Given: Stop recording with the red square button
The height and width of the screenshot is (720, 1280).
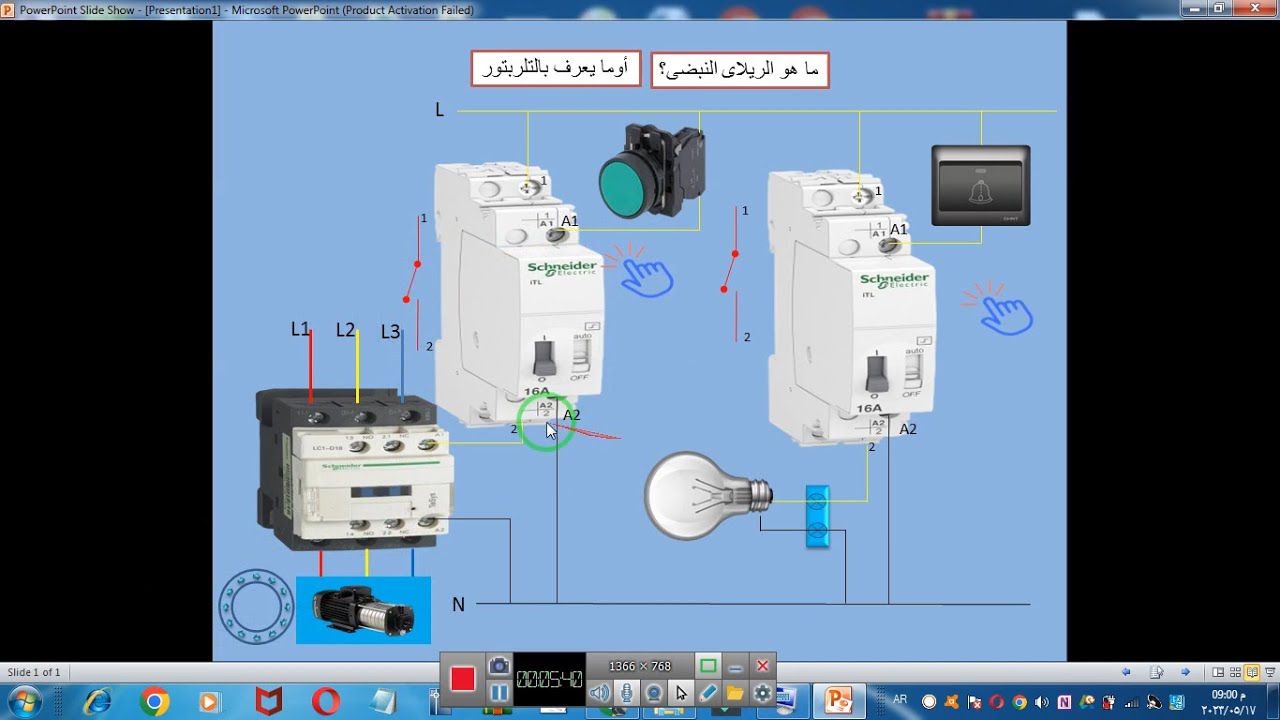Looking at the screenshot, I should pos(462,680).
